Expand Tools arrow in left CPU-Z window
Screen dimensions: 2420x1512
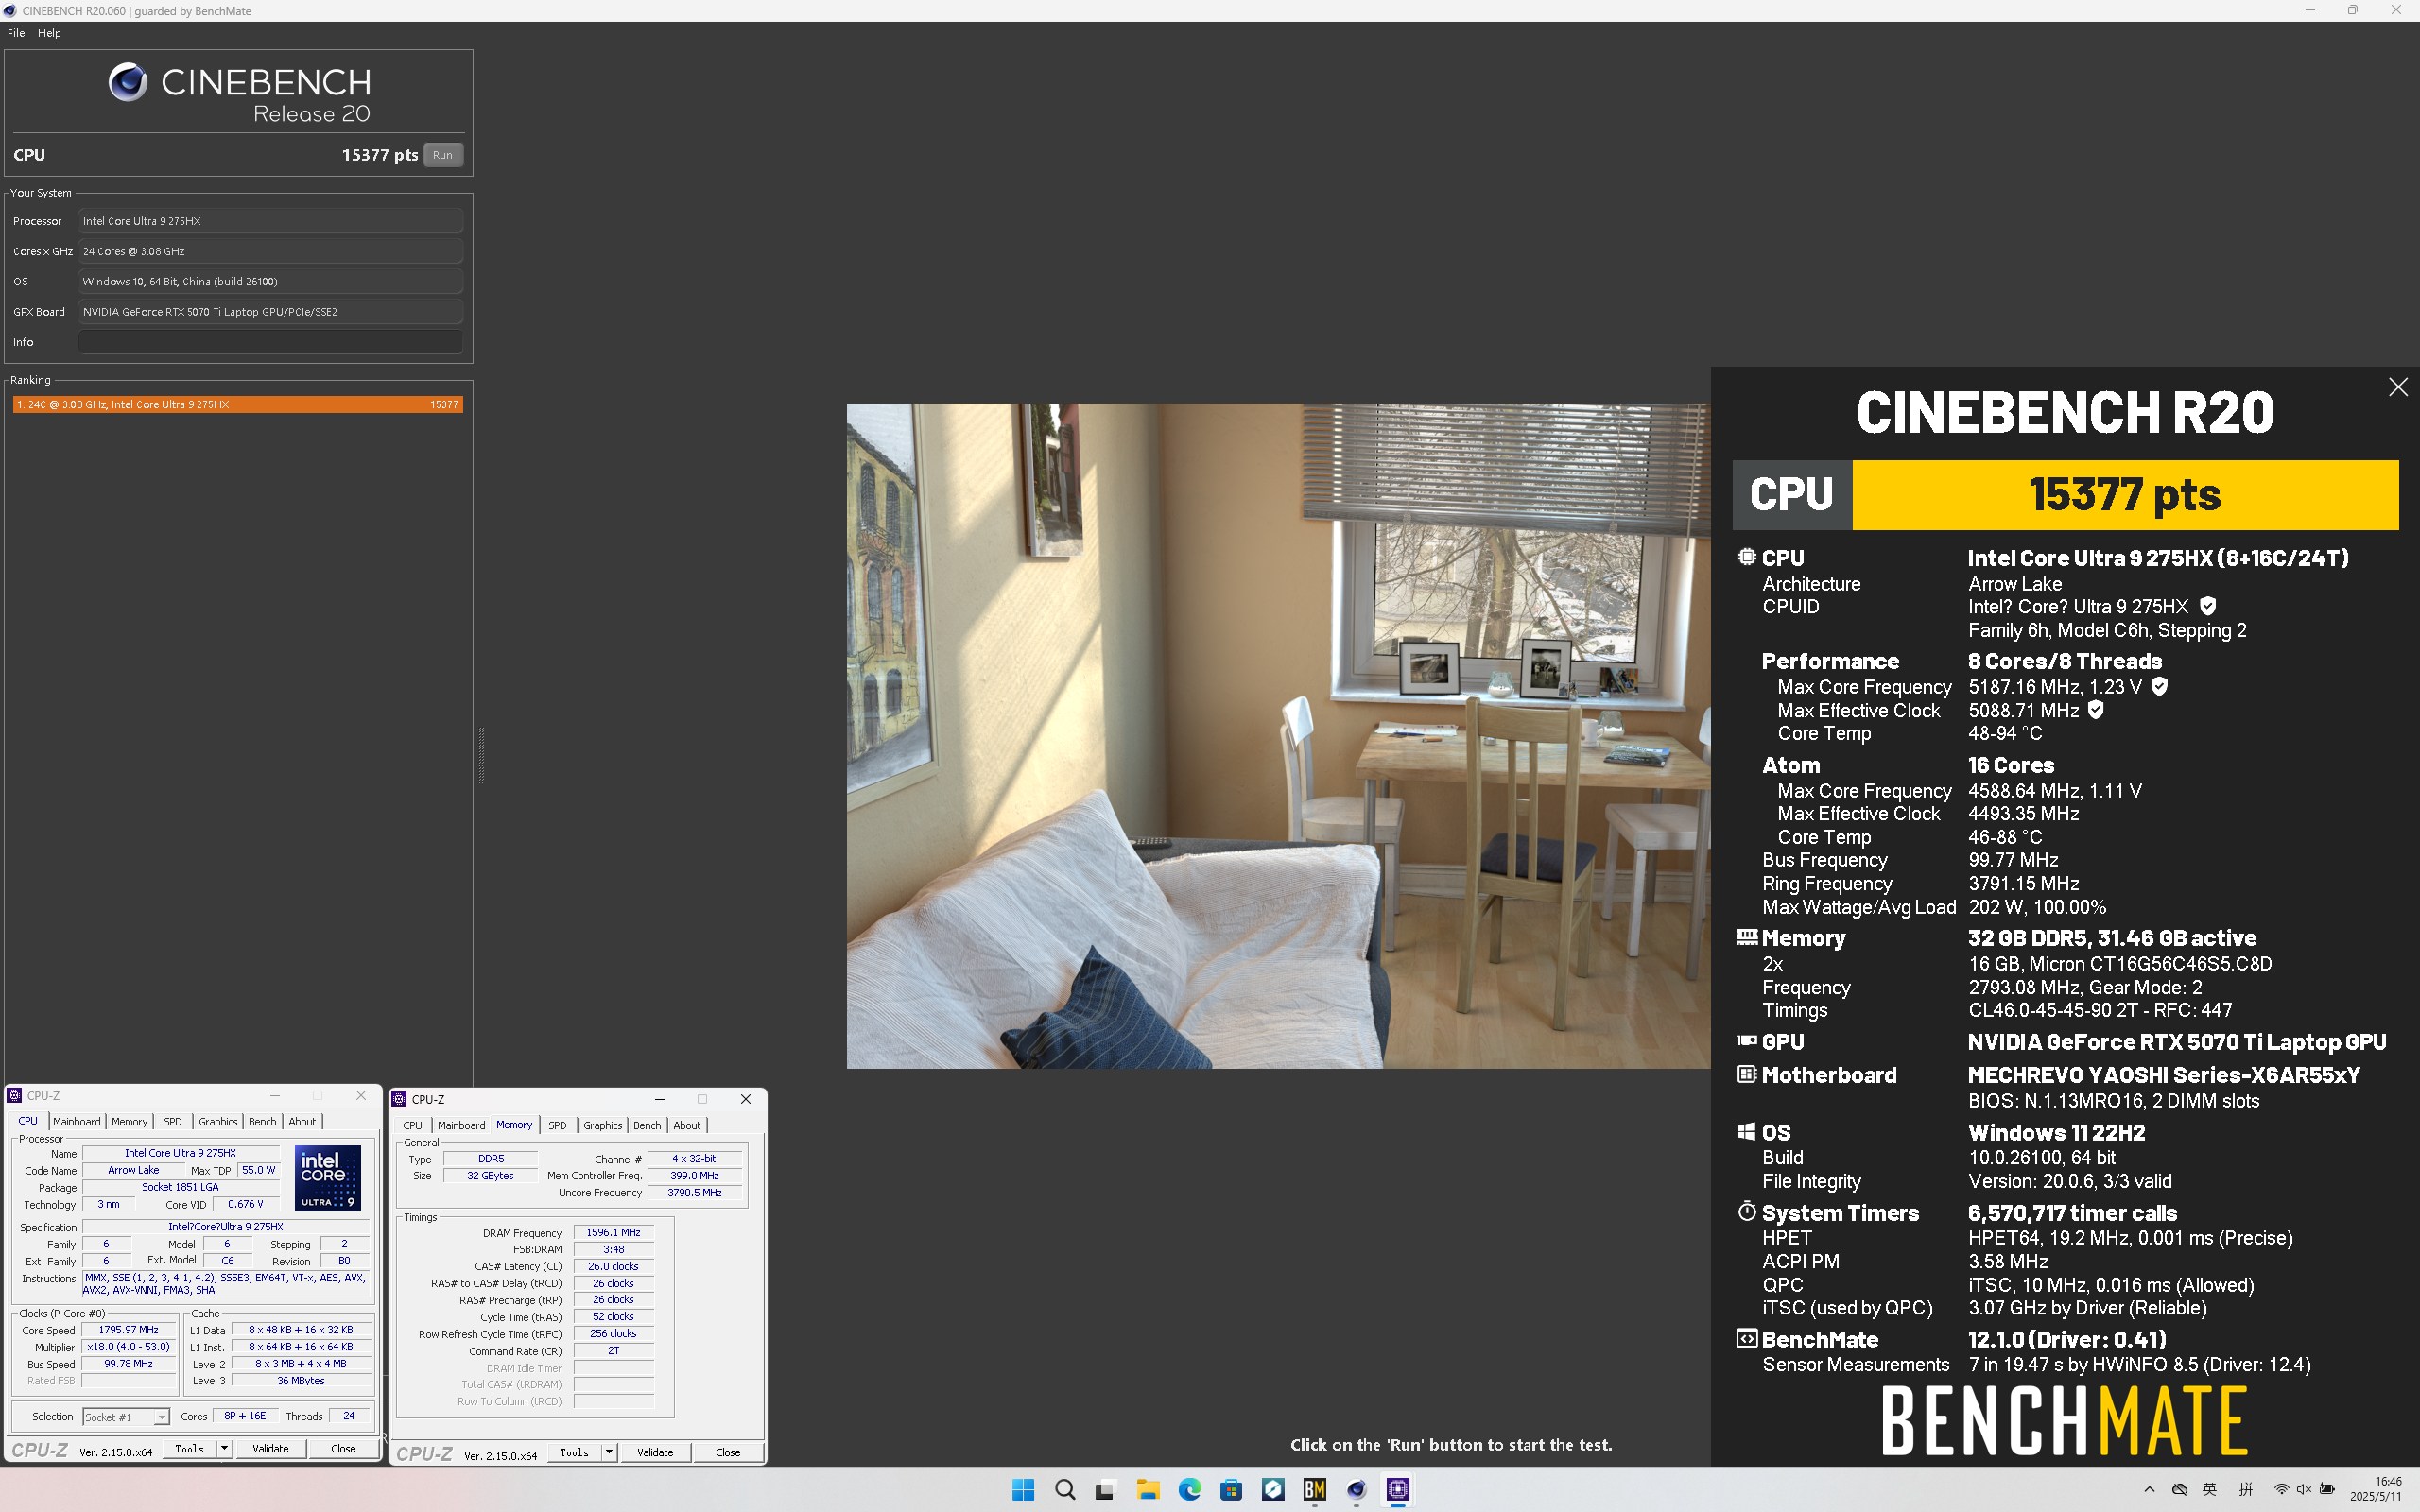[x=224, y=1449]
